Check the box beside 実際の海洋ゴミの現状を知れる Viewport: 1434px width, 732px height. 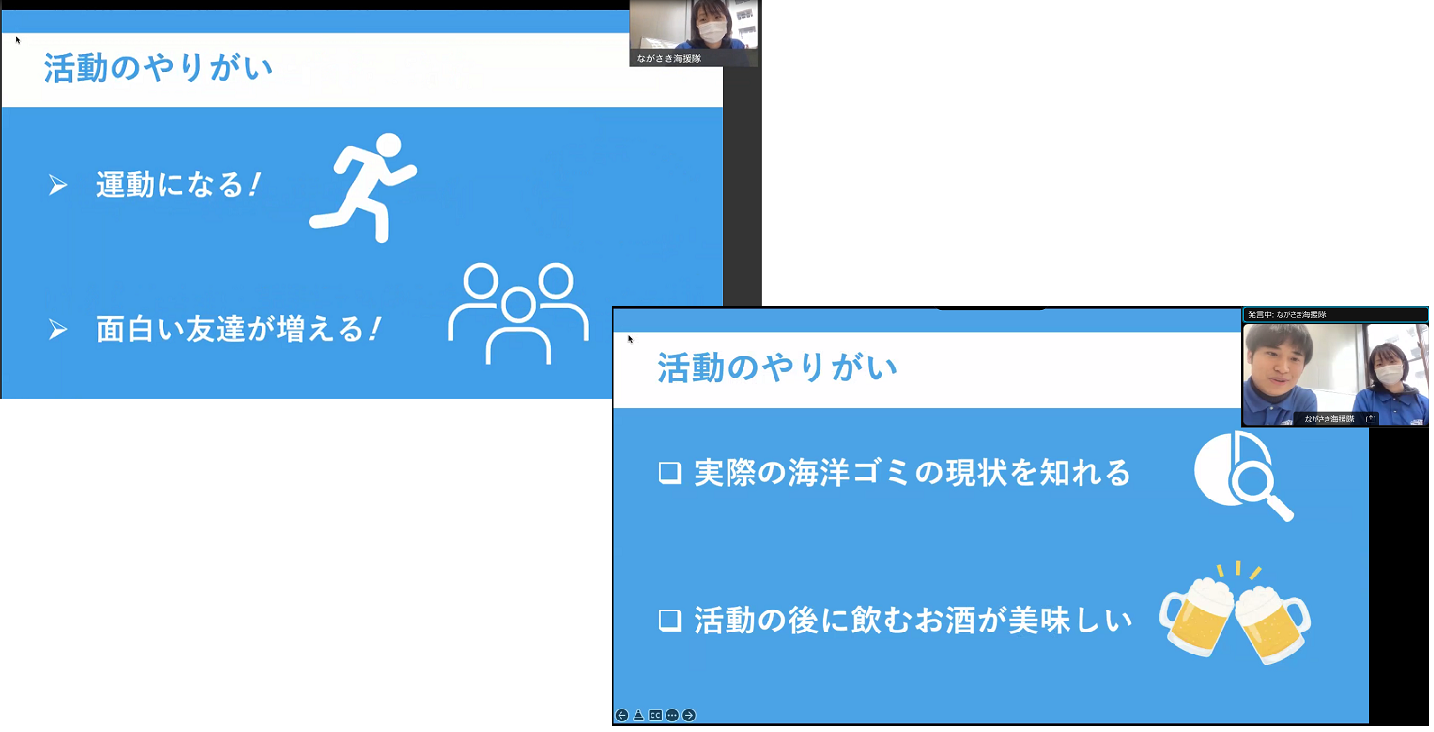click(669, 473)
